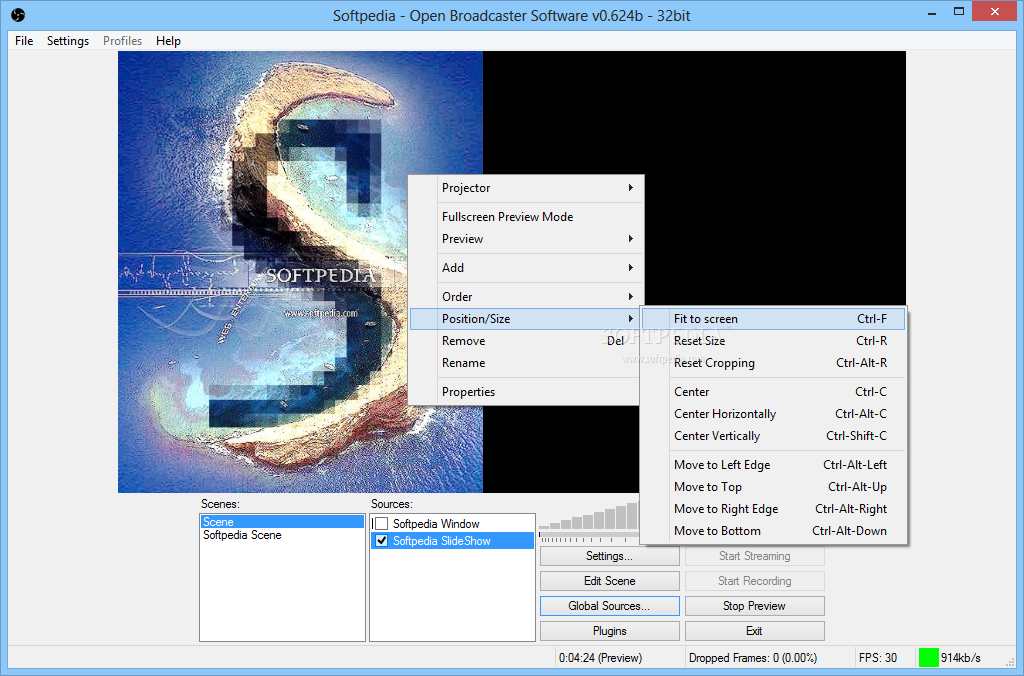
Task: Choose Move to Left Edge
Action: point(774,465)
